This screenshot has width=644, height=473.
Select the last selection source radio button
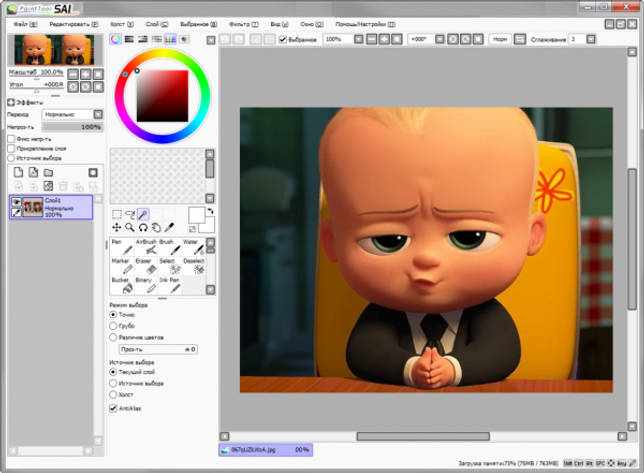(113, 394)
